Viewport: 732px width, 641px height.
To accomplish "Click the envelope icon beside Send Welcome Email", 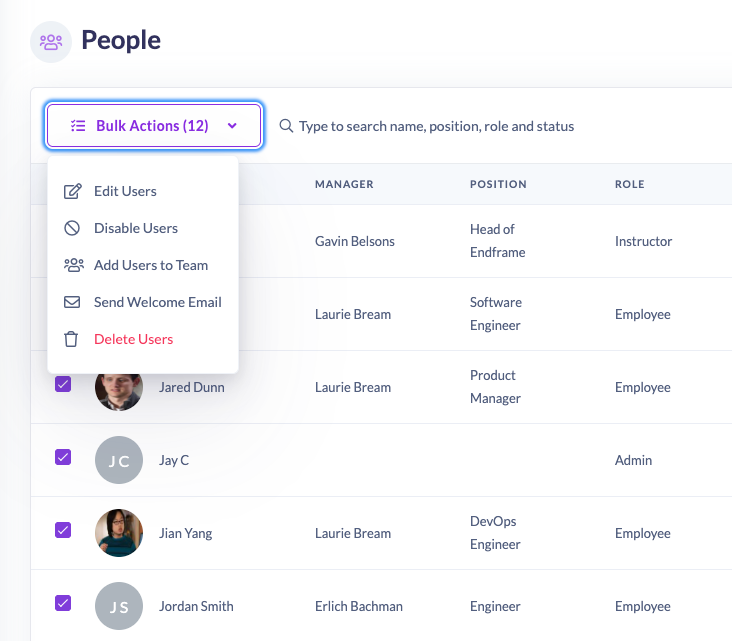I will pyautogui.click(x=72, y=302).
